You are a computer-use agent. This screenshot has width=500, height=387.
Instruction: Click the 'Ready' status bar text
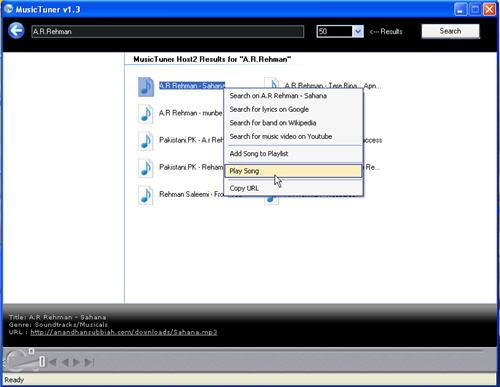coord(14,380)
